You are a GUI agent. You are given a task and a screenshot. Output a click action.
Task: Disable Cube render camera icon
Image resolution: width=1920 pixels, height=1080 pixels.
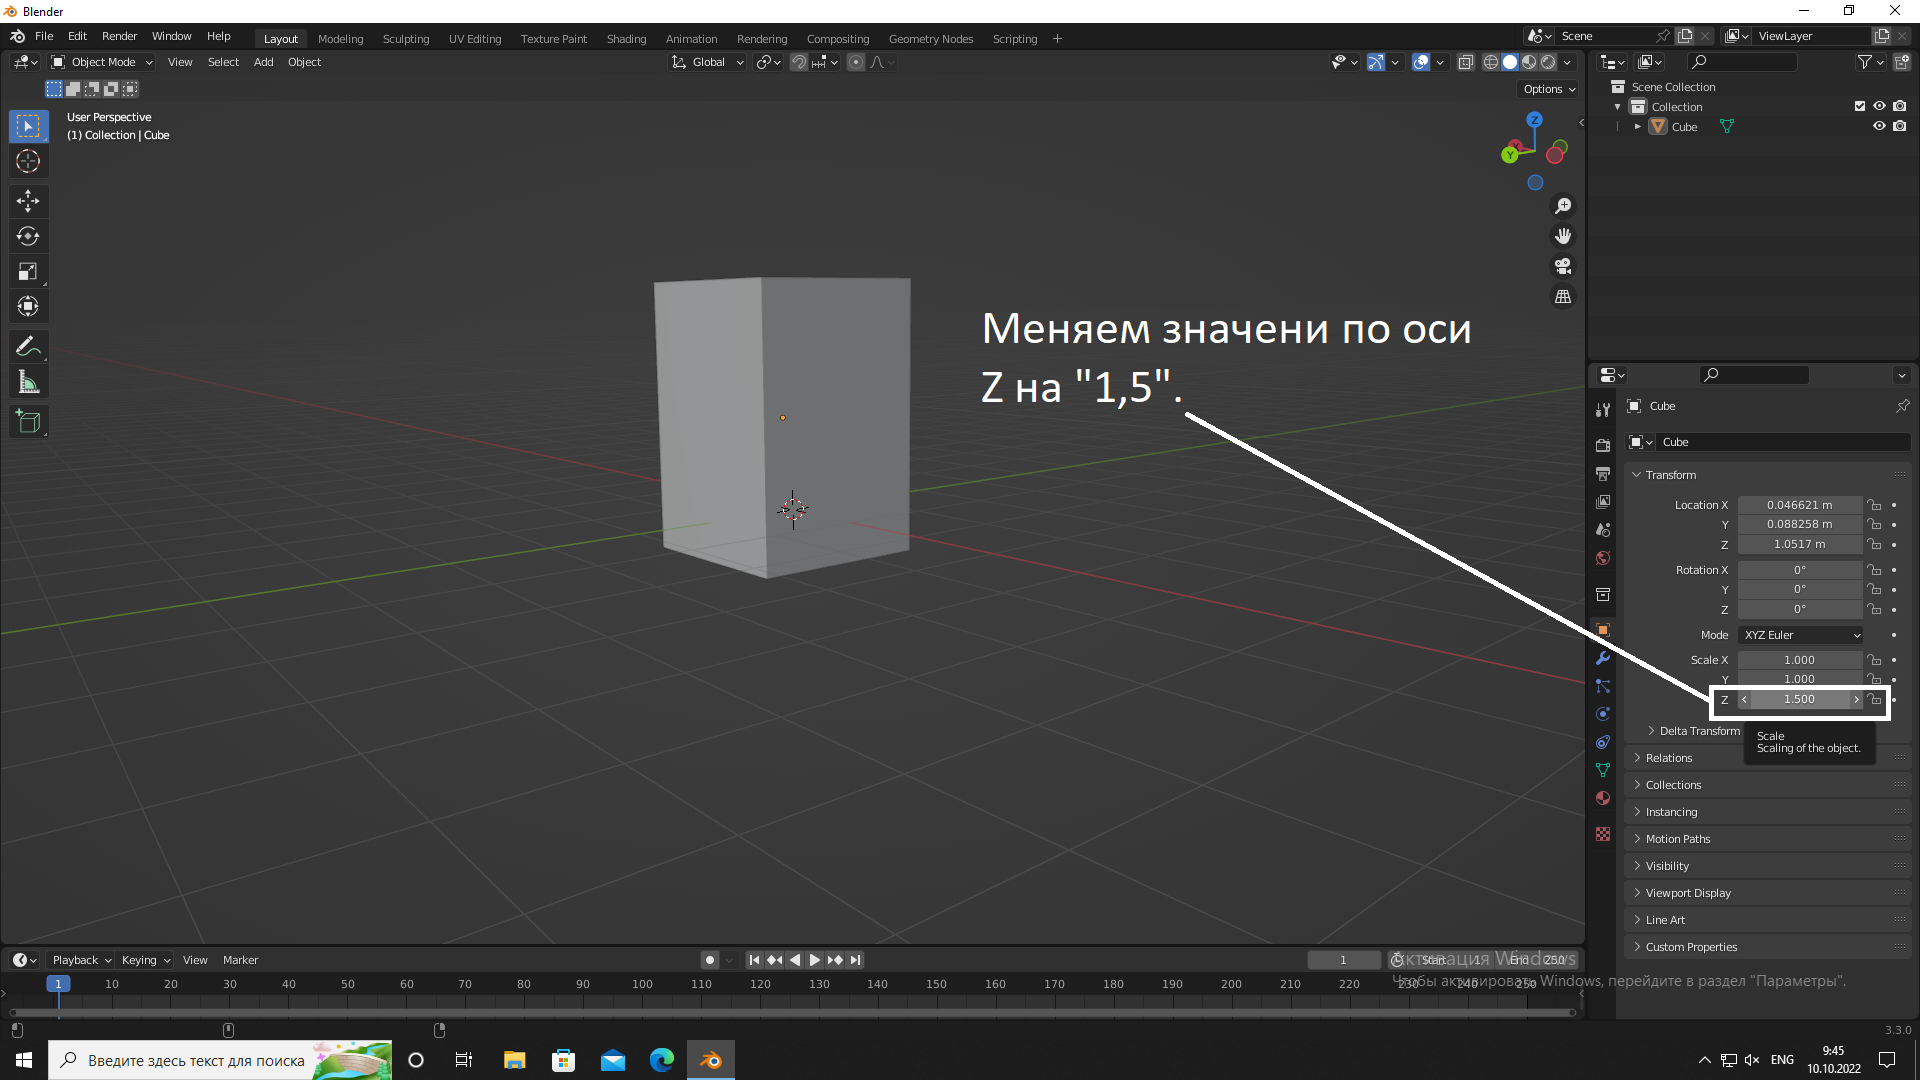(x=1899, y=126)
